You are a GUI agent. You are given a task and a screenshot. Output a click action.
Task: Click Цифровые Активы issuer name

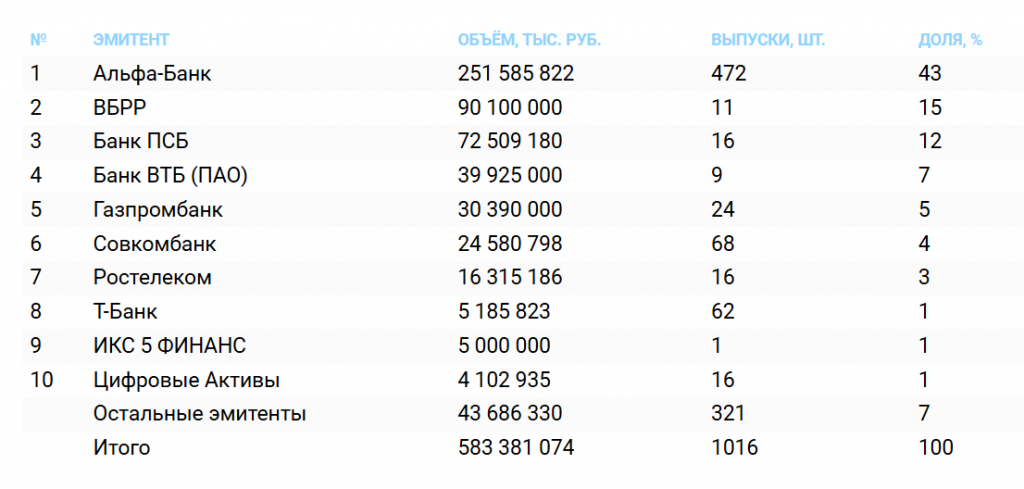[x=186, y=380]
